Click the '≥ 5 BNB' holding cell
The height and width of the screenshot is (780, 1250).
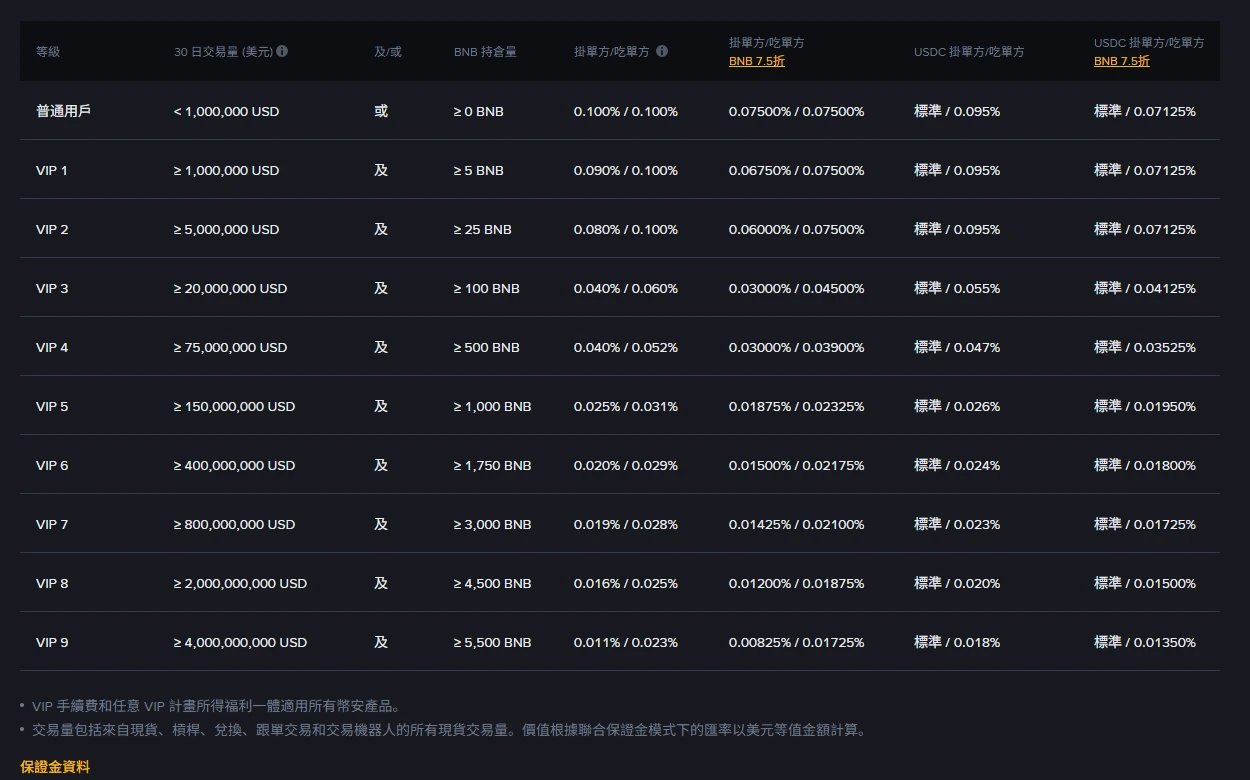479,170
